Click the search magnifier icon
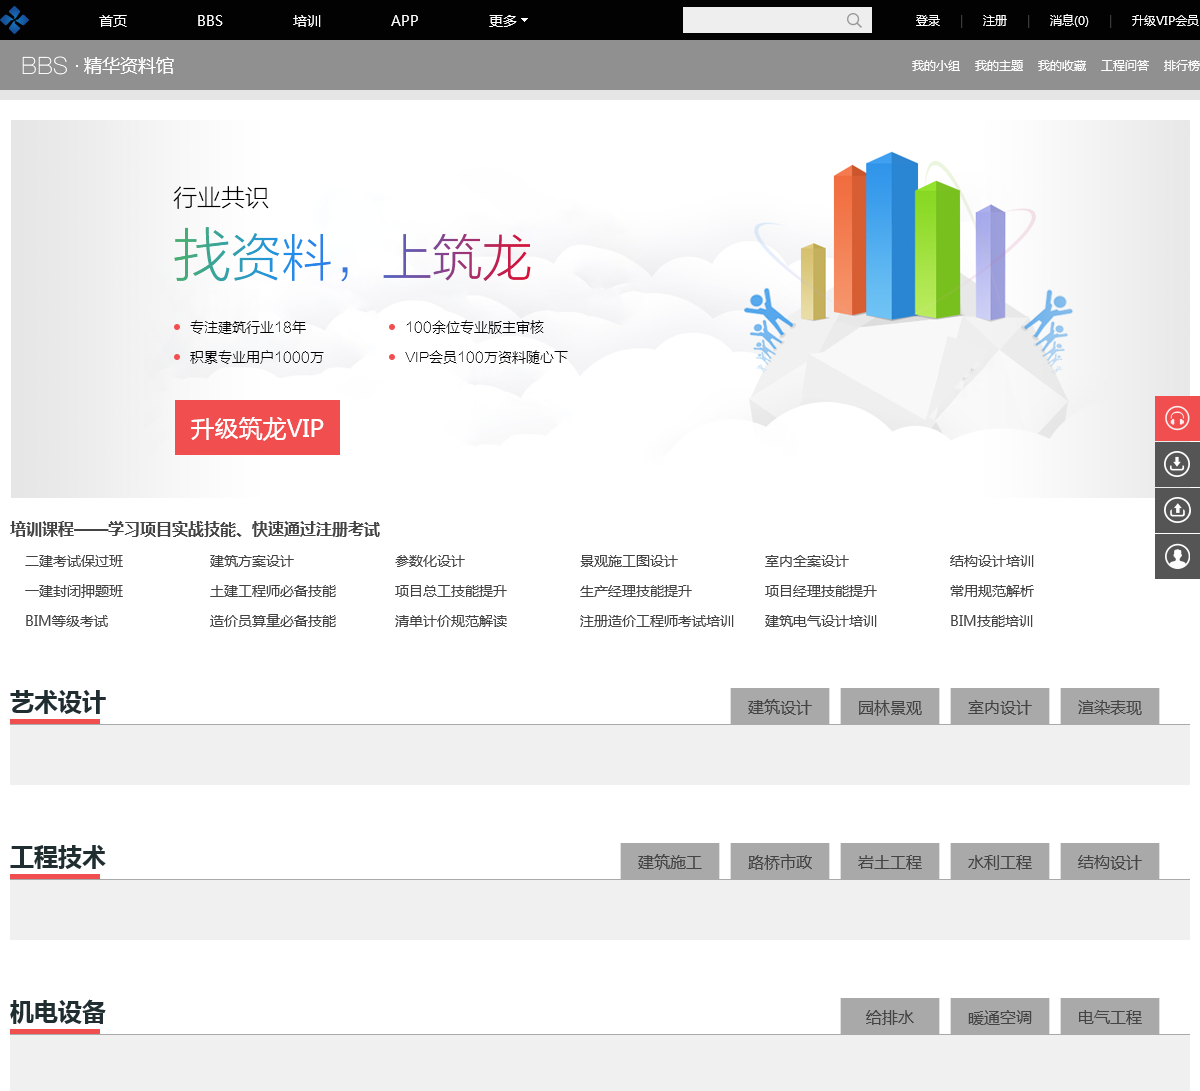The height and width of the screenshot is (1091, 1200). (x=854, y=20)
